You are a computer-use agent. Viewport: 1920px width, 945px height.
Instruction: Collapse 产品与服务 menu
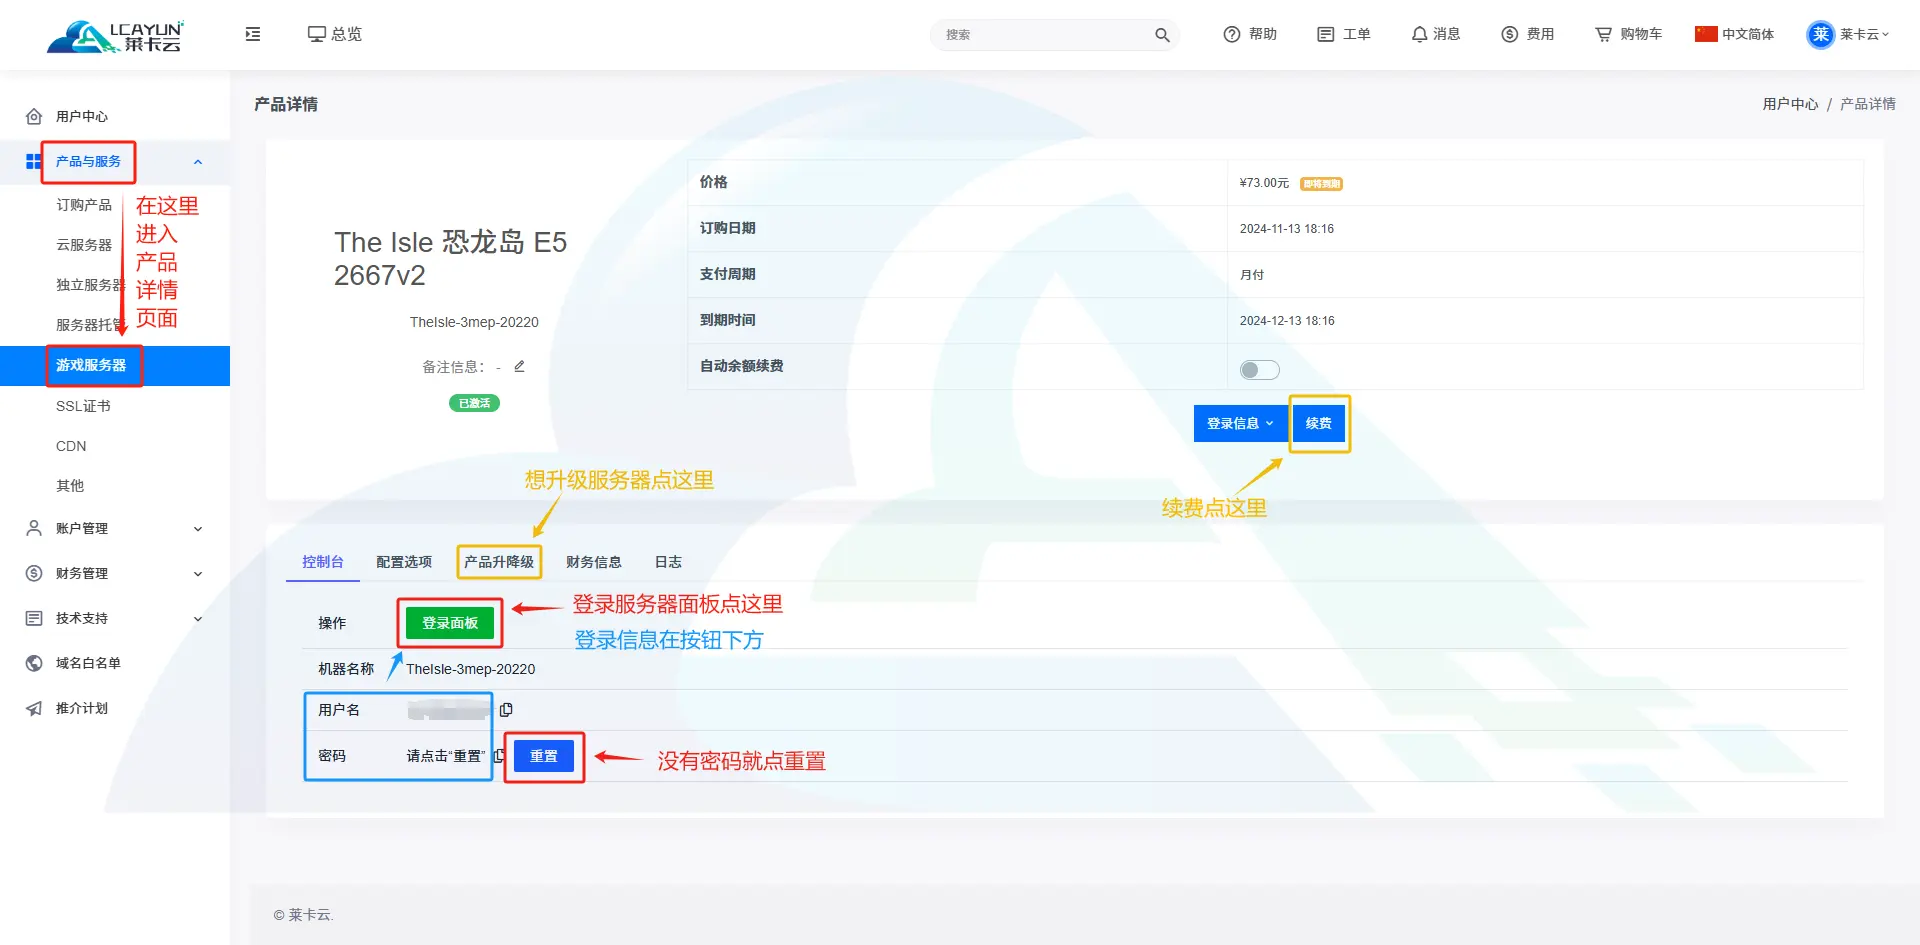115,162
